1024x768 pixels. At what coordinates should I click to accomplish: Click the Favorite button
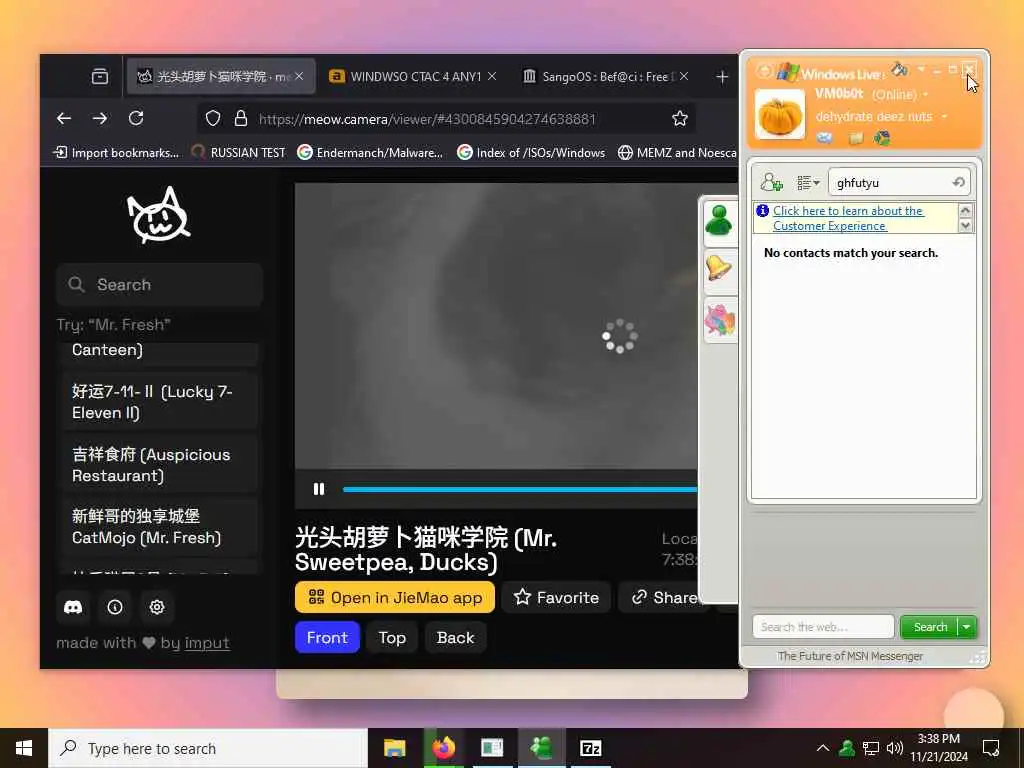tap(556, 598)
